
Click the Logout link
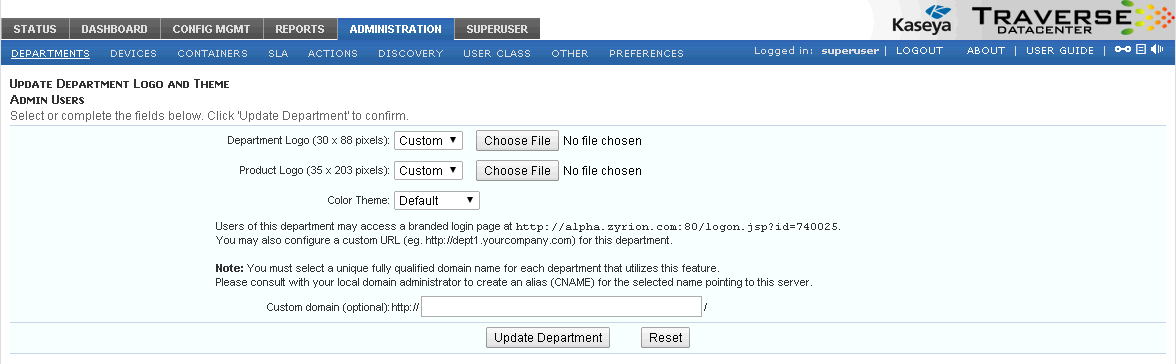click(x=920, y=50)
